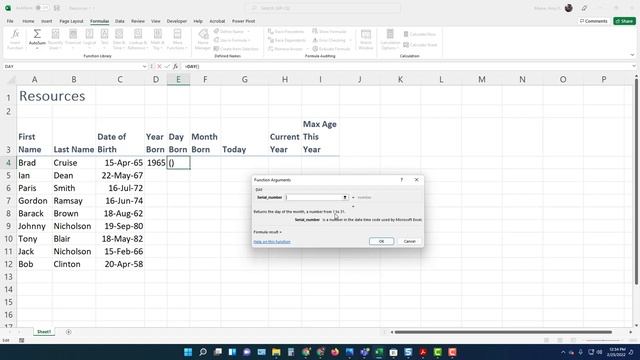Open More Functions list
Image resolution: width=640 pixels, height=360 pixels.
click(x=177, y=40)
